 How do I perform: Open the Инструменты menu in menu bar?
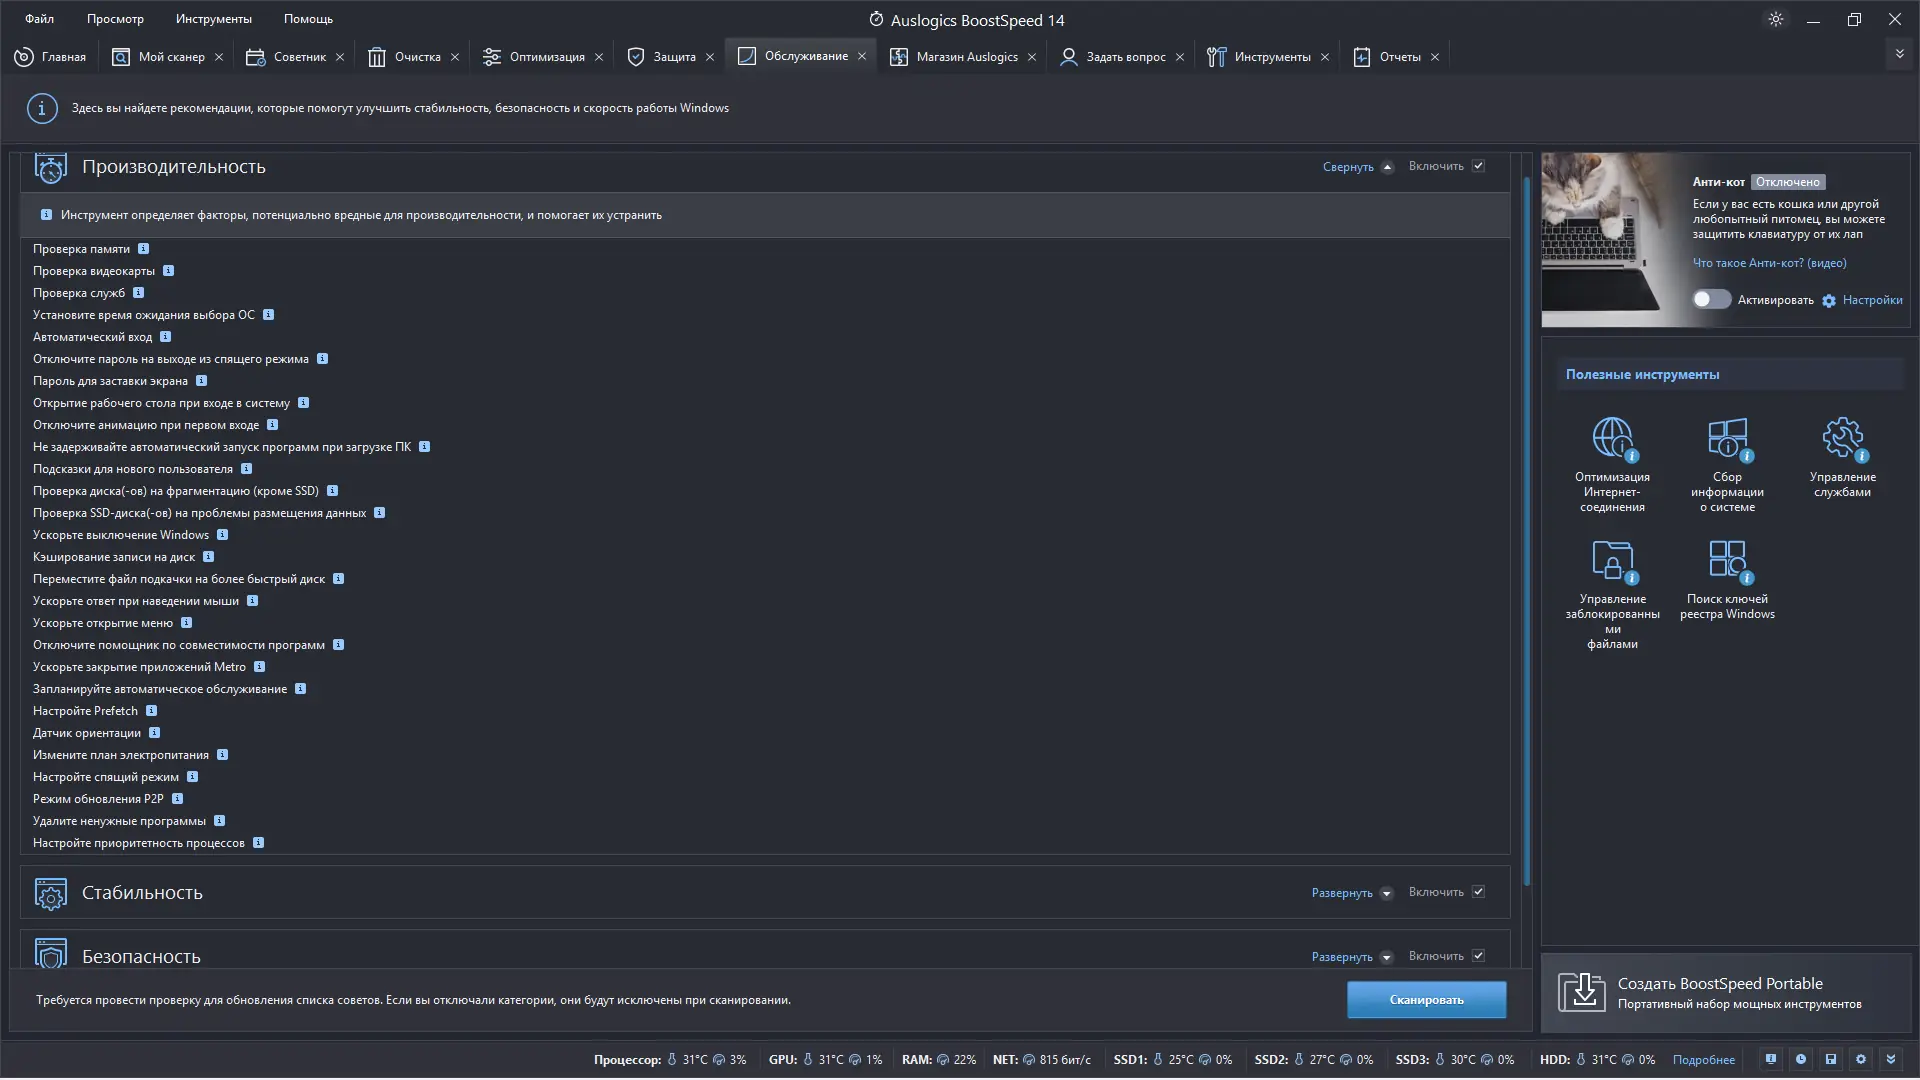(213, 19)
